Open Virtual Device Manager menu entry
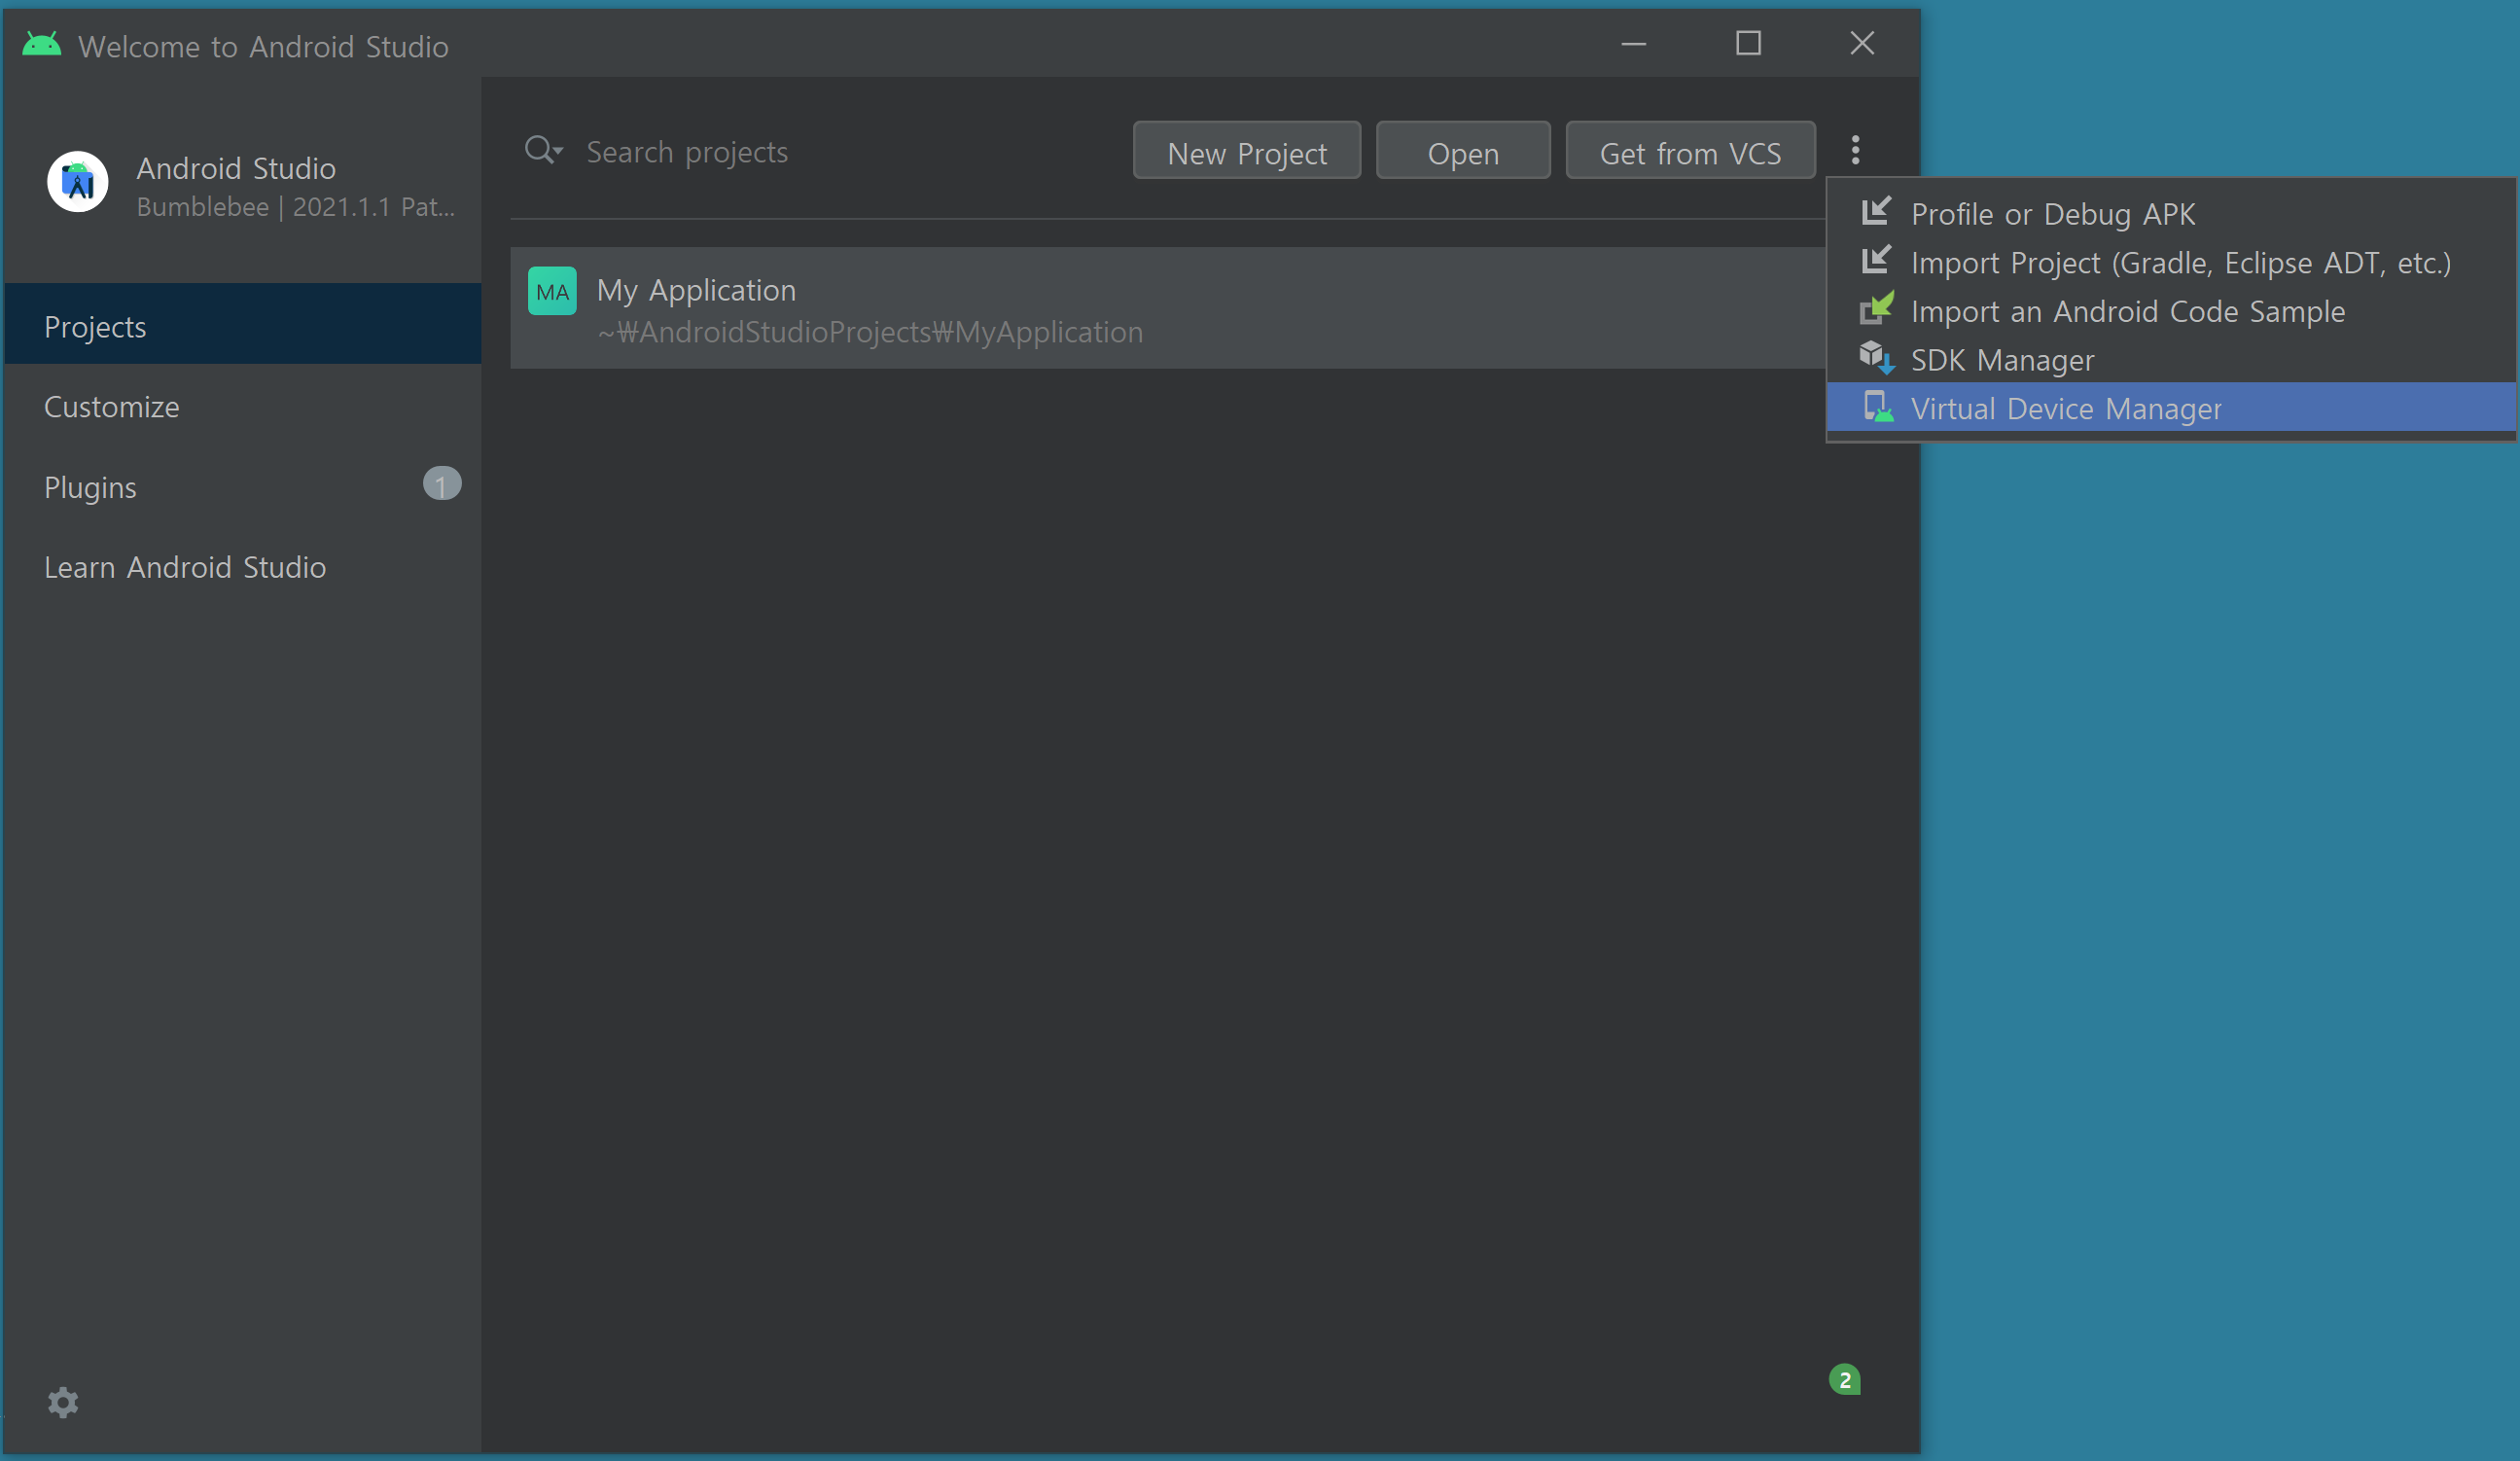 pos(2066,409)
